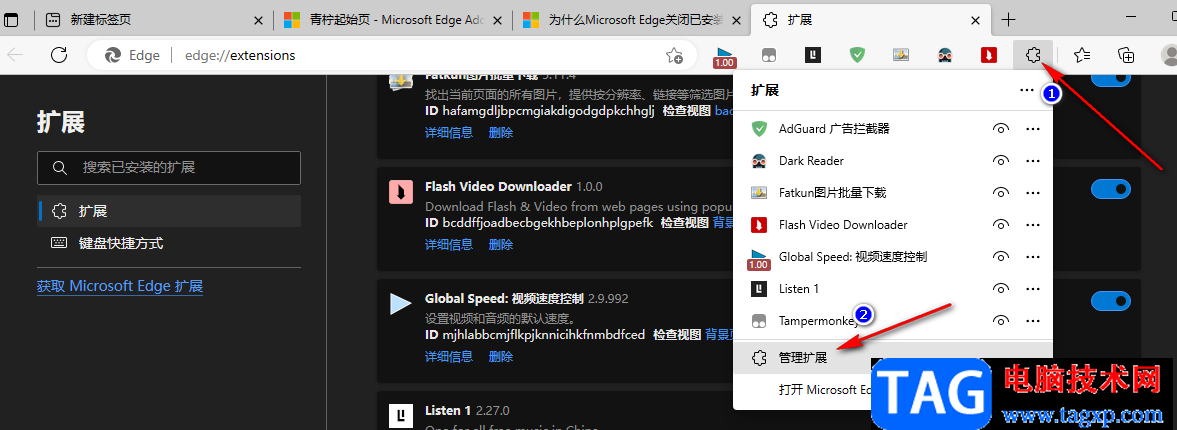Go back to previous page
The width and height of the screenshot is (1177, 430).
pos(15,55)
